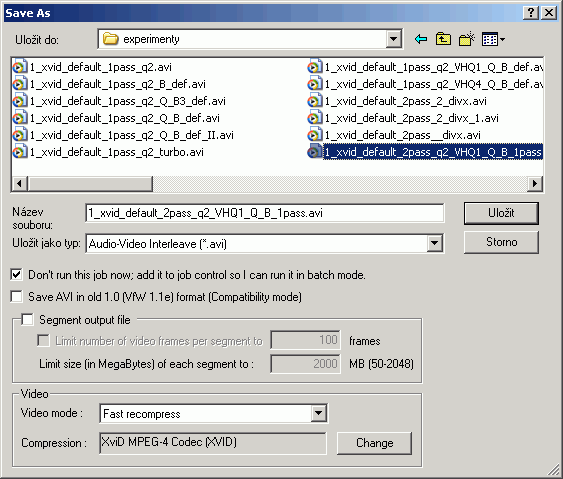The image size is (563, 479).
Task: Click the Change compression button
Action: coord(374,443)
